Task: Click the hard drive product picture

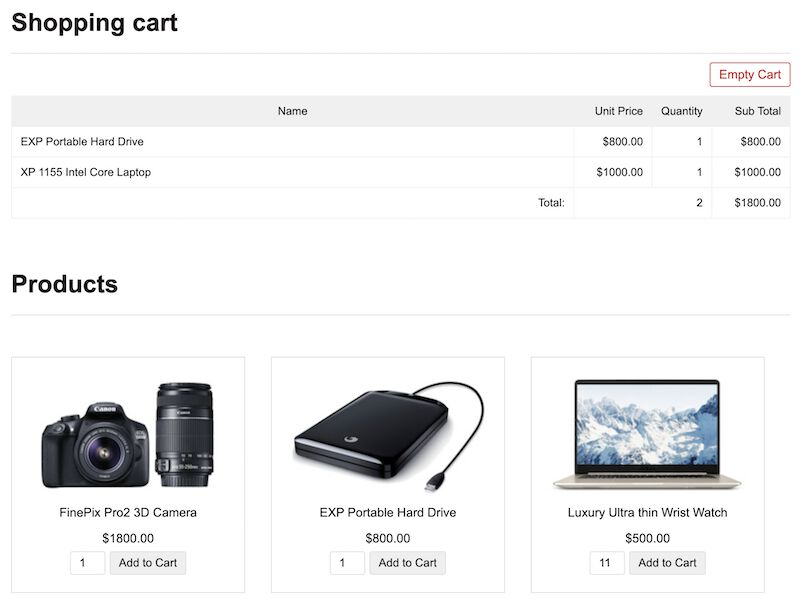Action: tap(387, 435)
